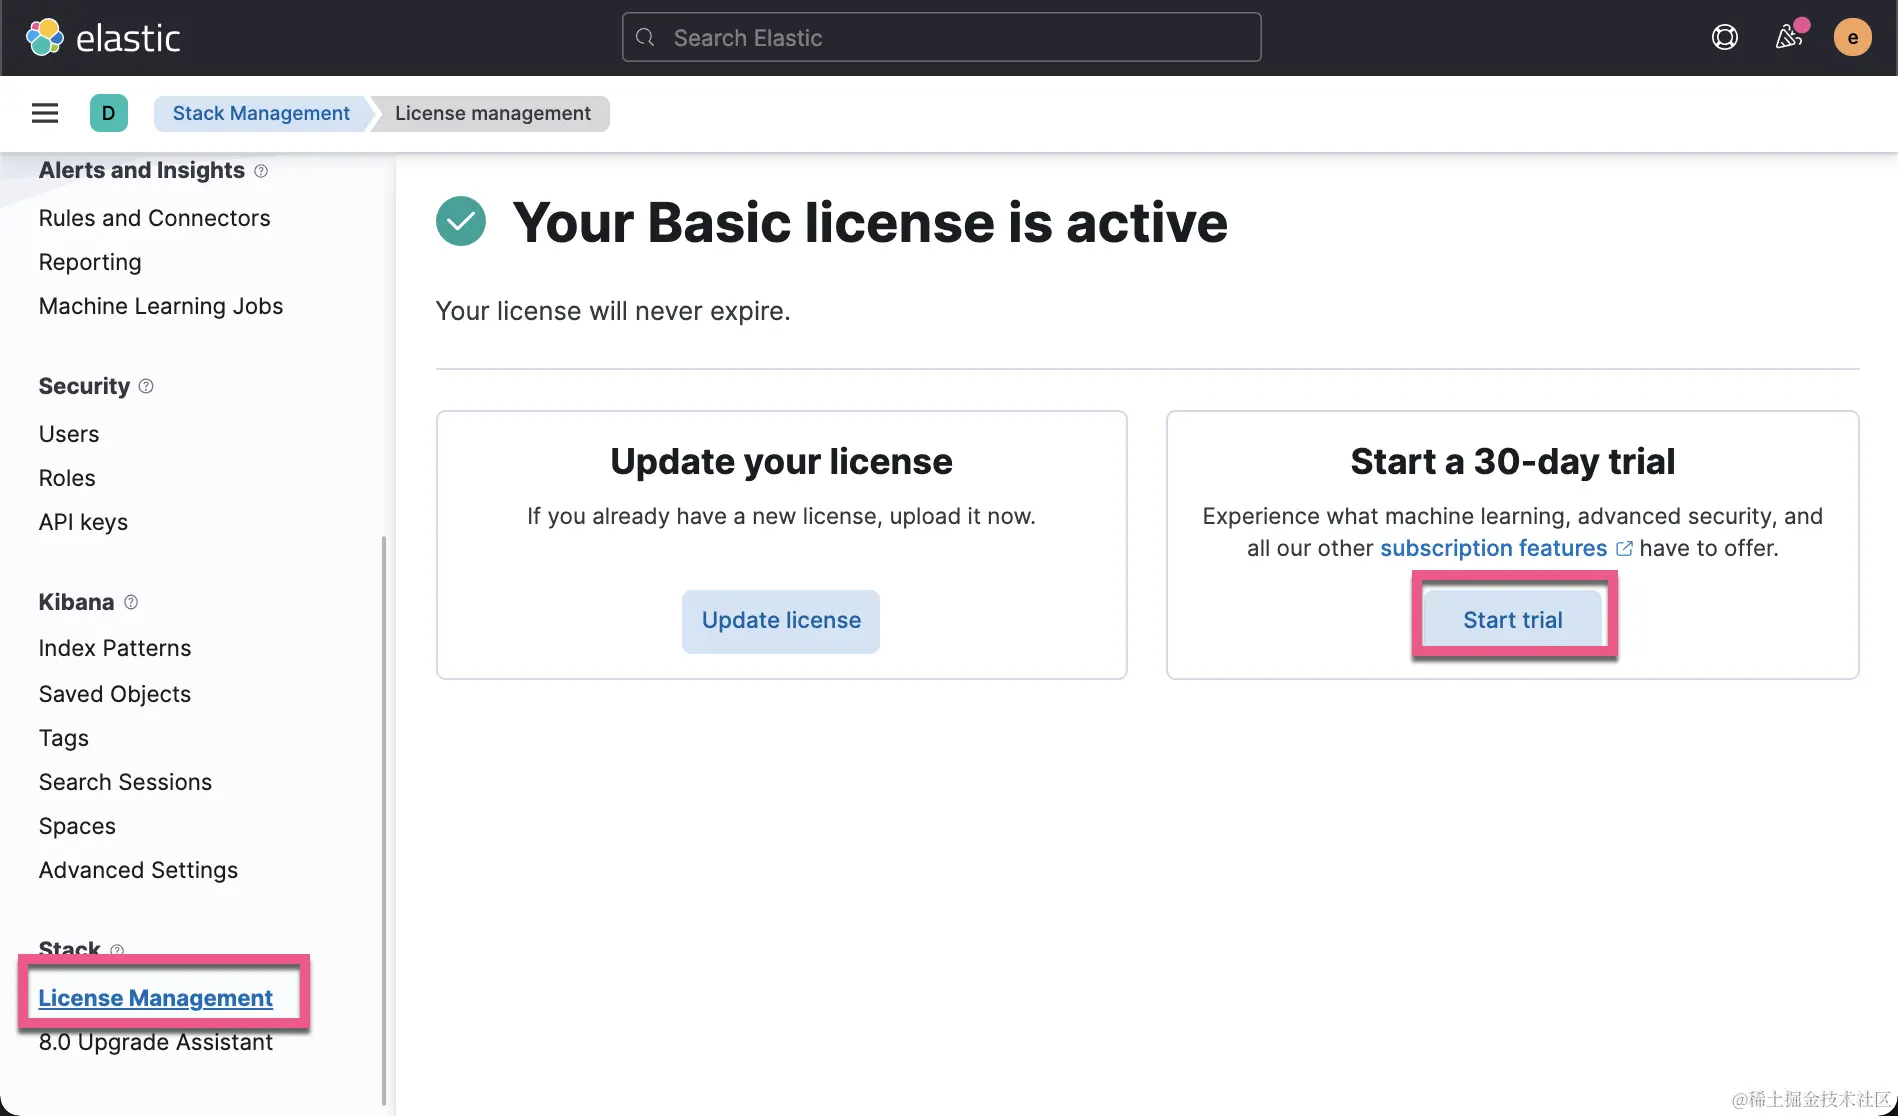
Task: Open 8.0 Upgrade Assistant
Action: [x=155, y=1042]
